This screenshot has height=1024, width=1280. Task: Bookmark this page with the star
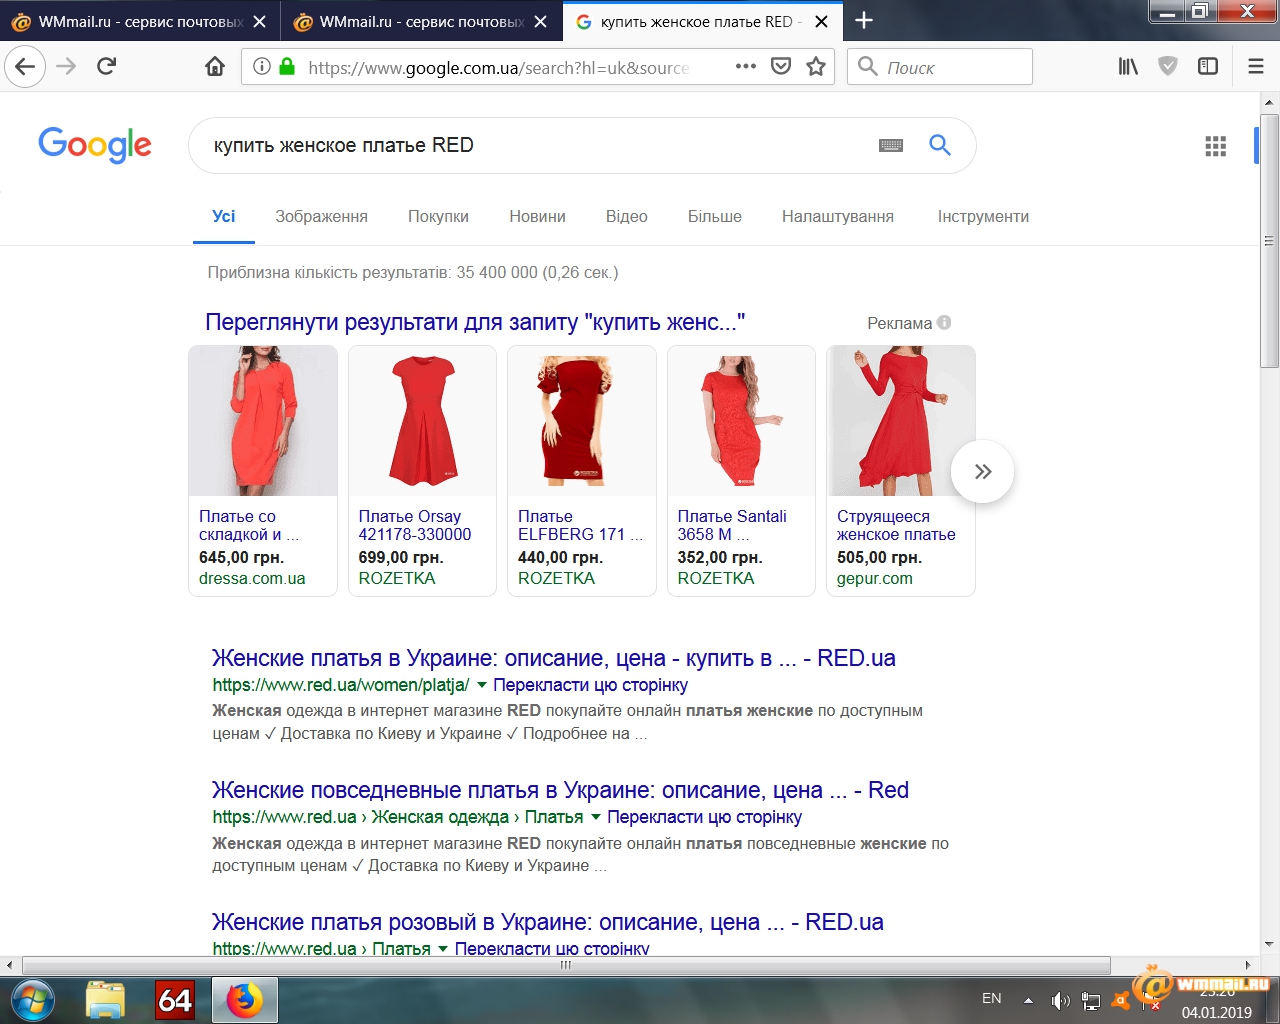(x=816, y=67)
